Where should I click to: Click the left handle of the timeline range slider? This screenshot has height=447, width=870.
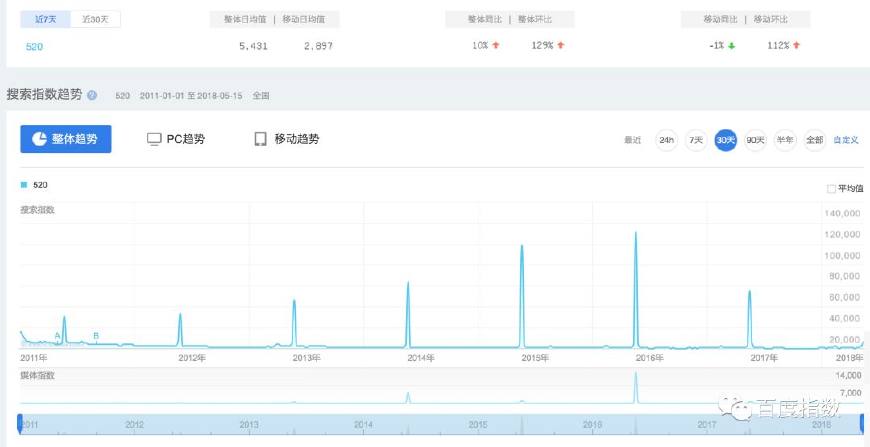pos(20,424)
